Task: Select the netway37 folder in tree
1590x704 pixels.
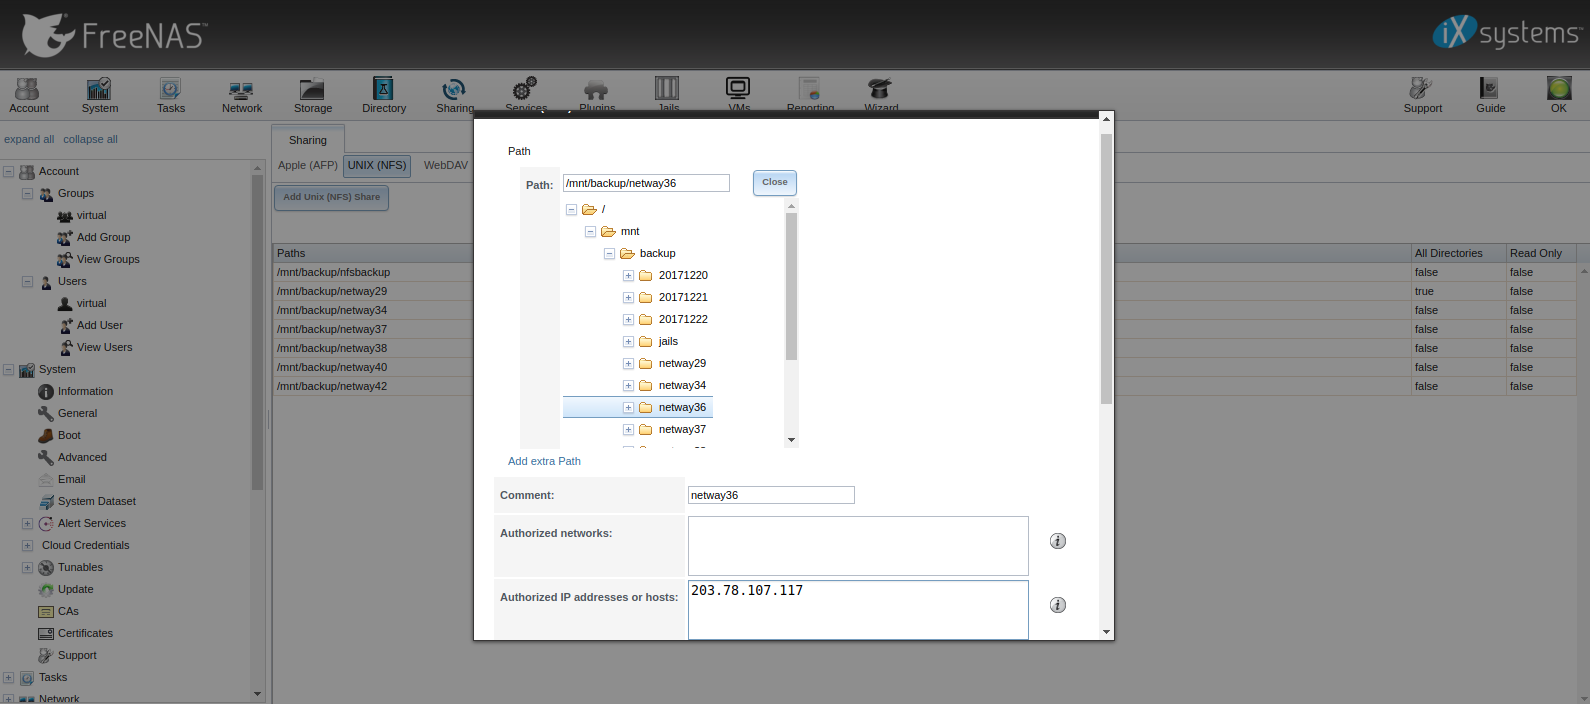Action: point(682,430)
